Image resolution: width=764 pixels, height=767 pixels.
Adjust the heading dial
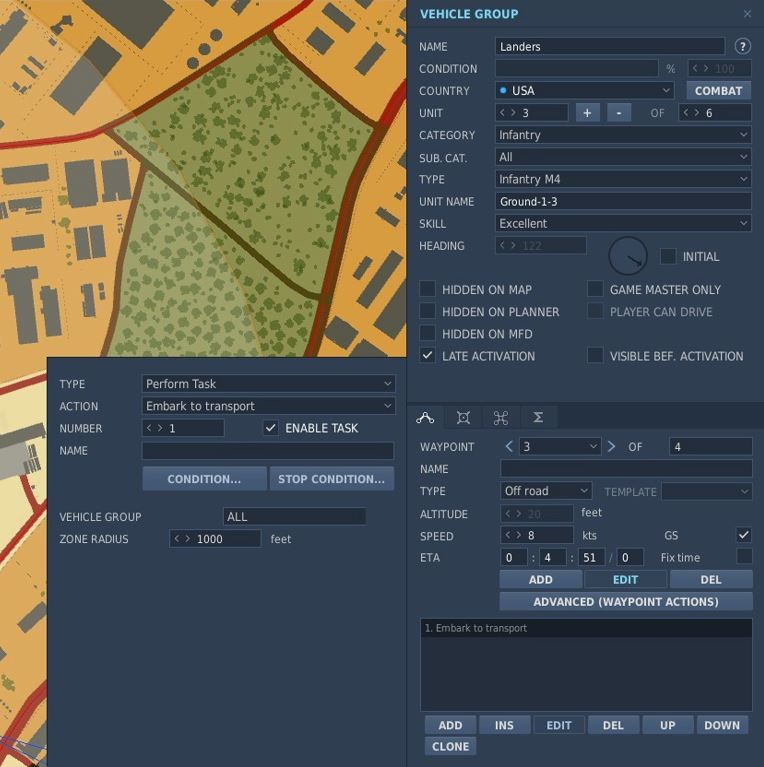(628, 256)
